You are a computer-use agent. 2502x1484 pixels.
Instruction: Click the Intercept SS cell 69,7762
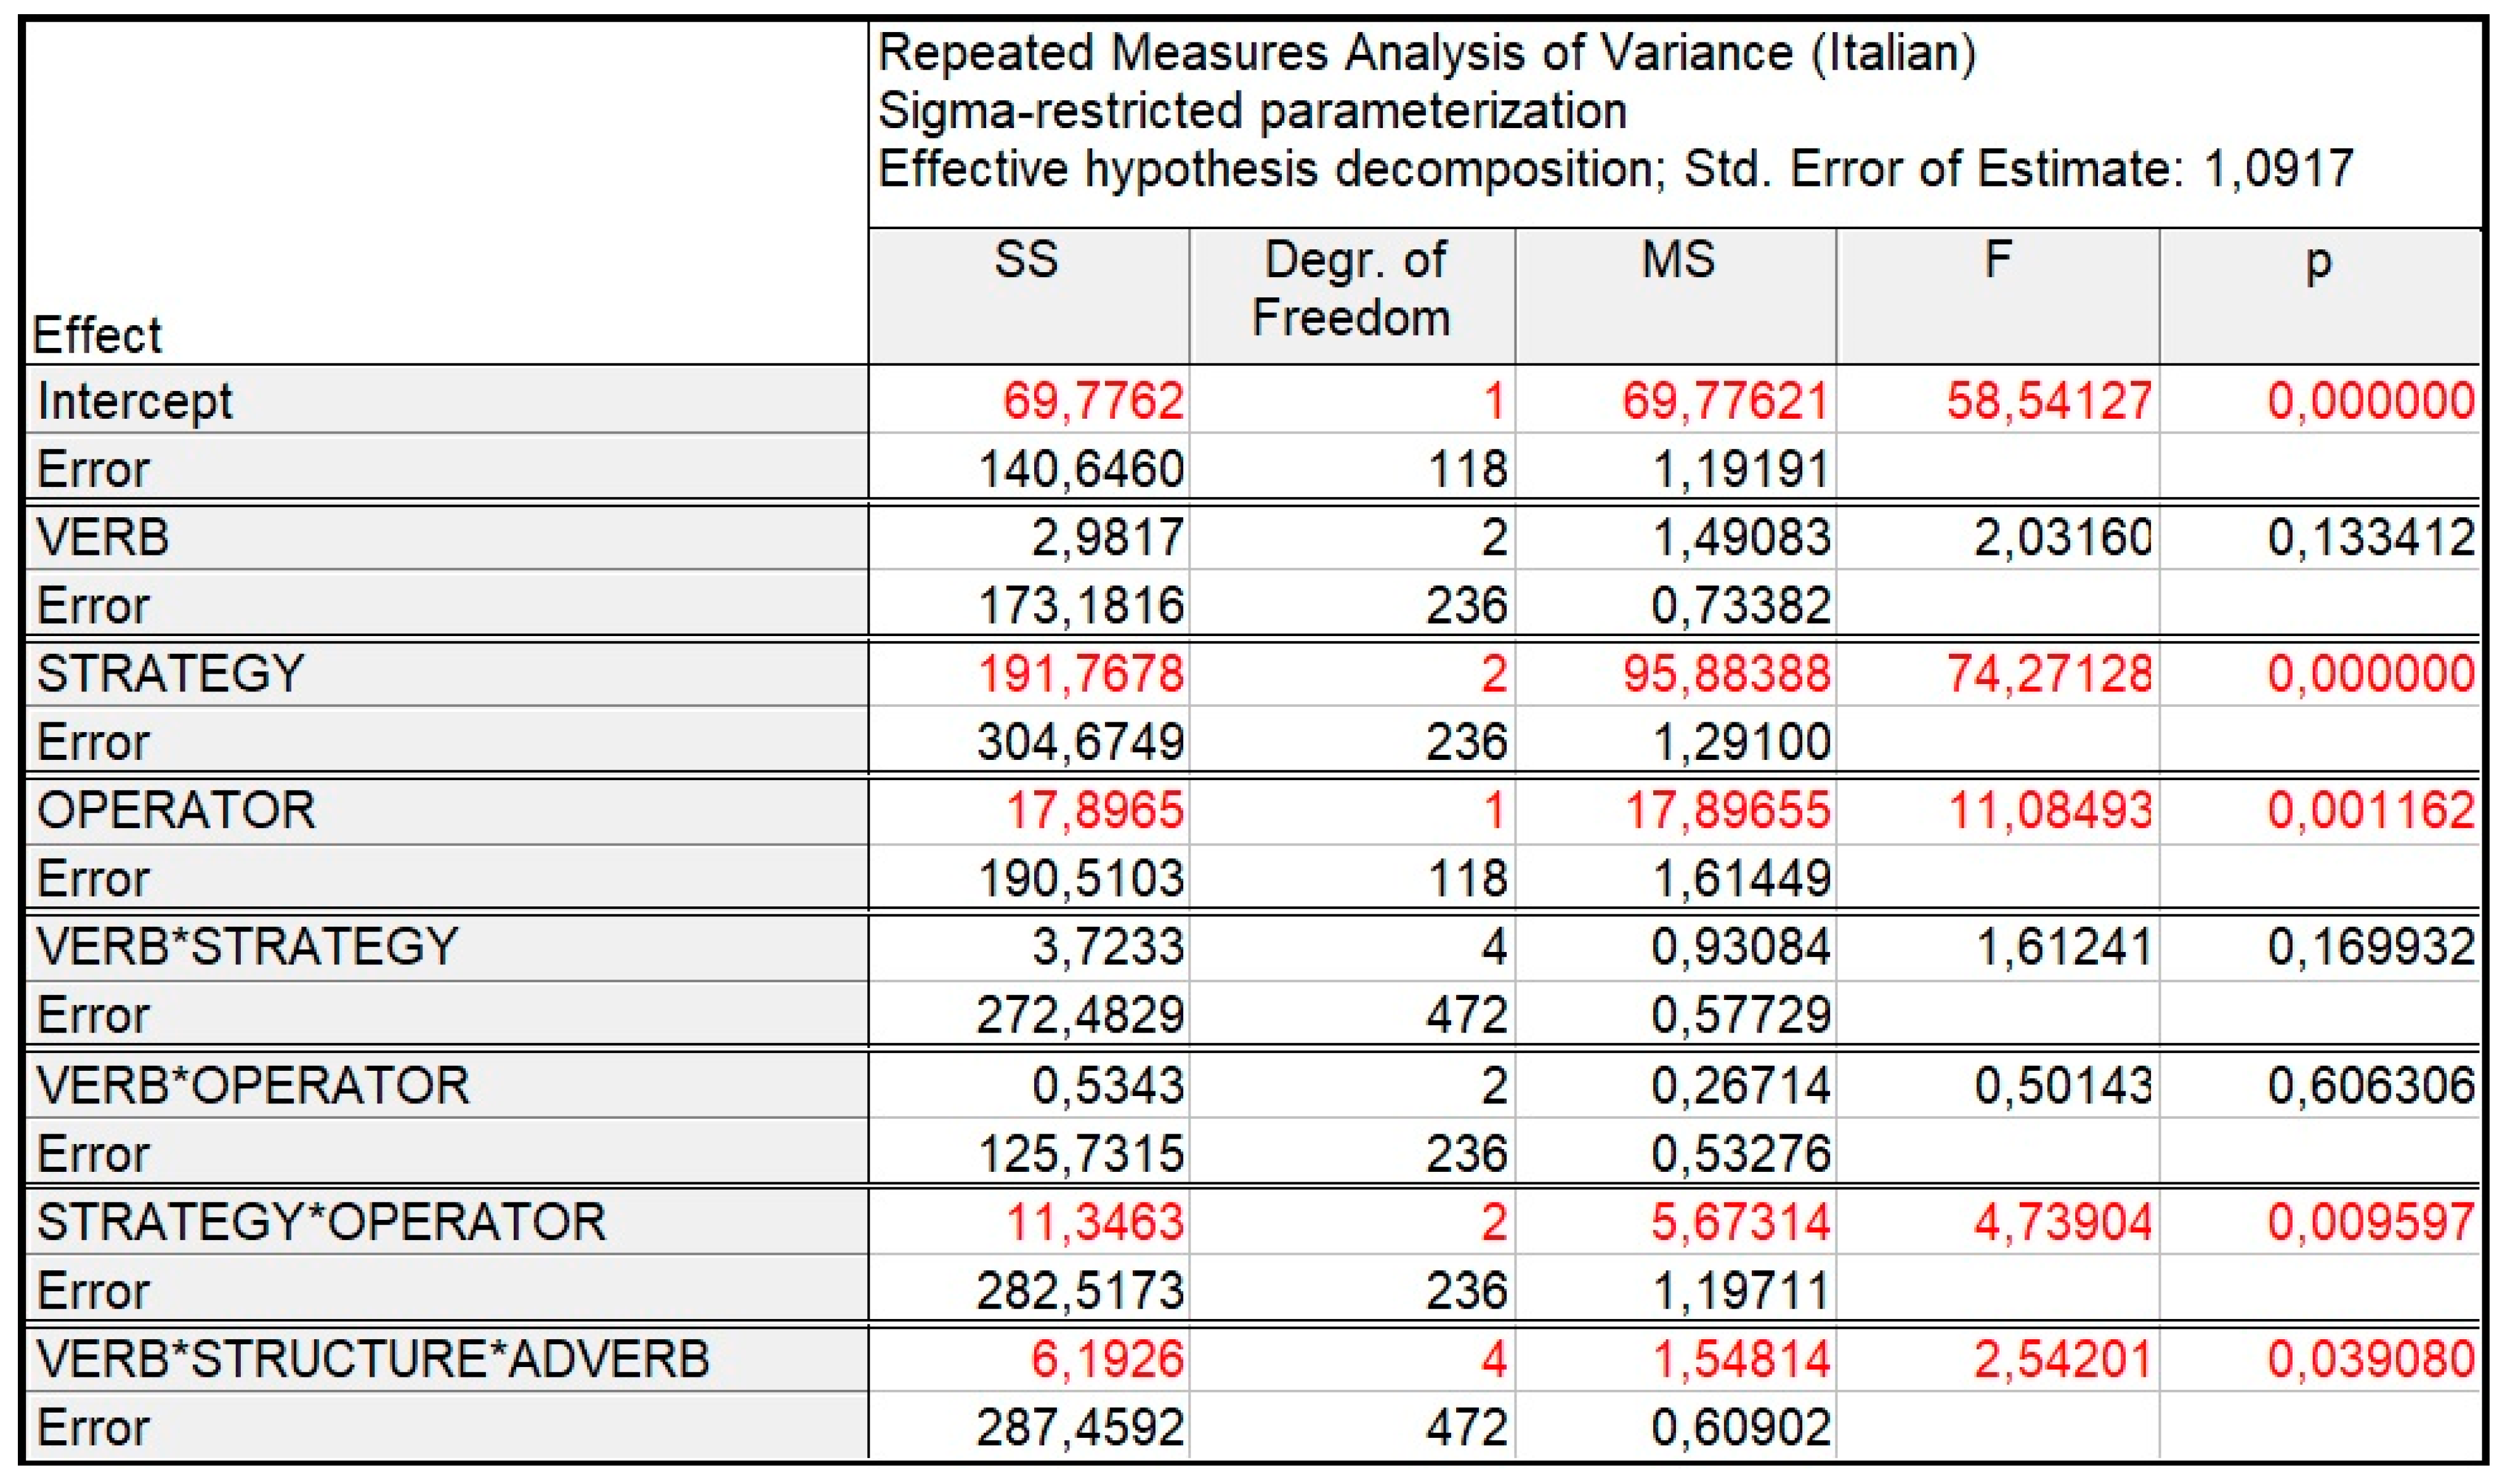1093,401
